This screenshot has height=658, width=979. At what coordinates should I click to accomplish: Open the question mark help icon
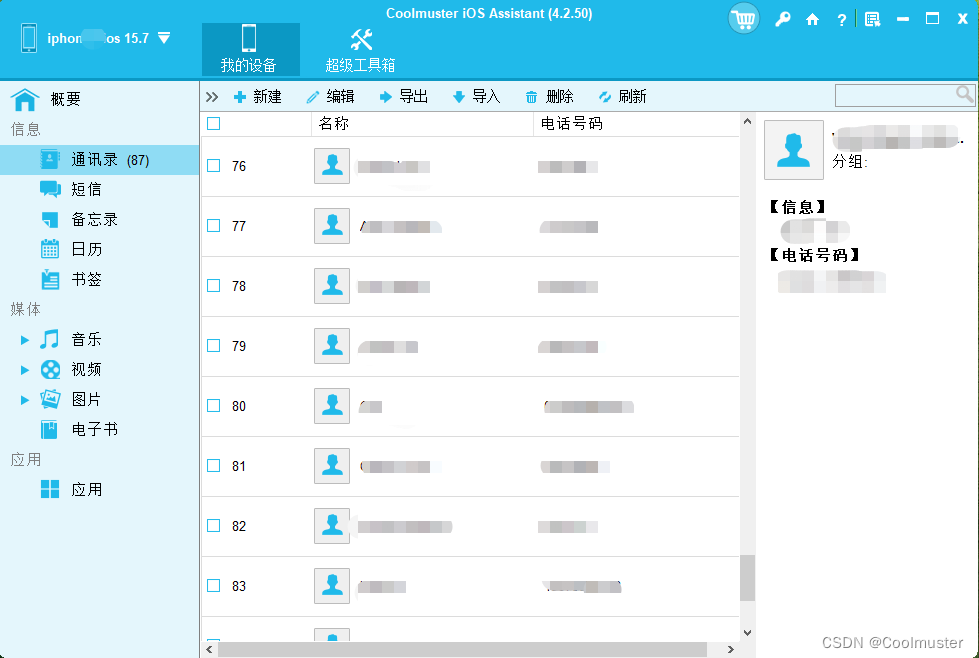click(x=841, y=20)
